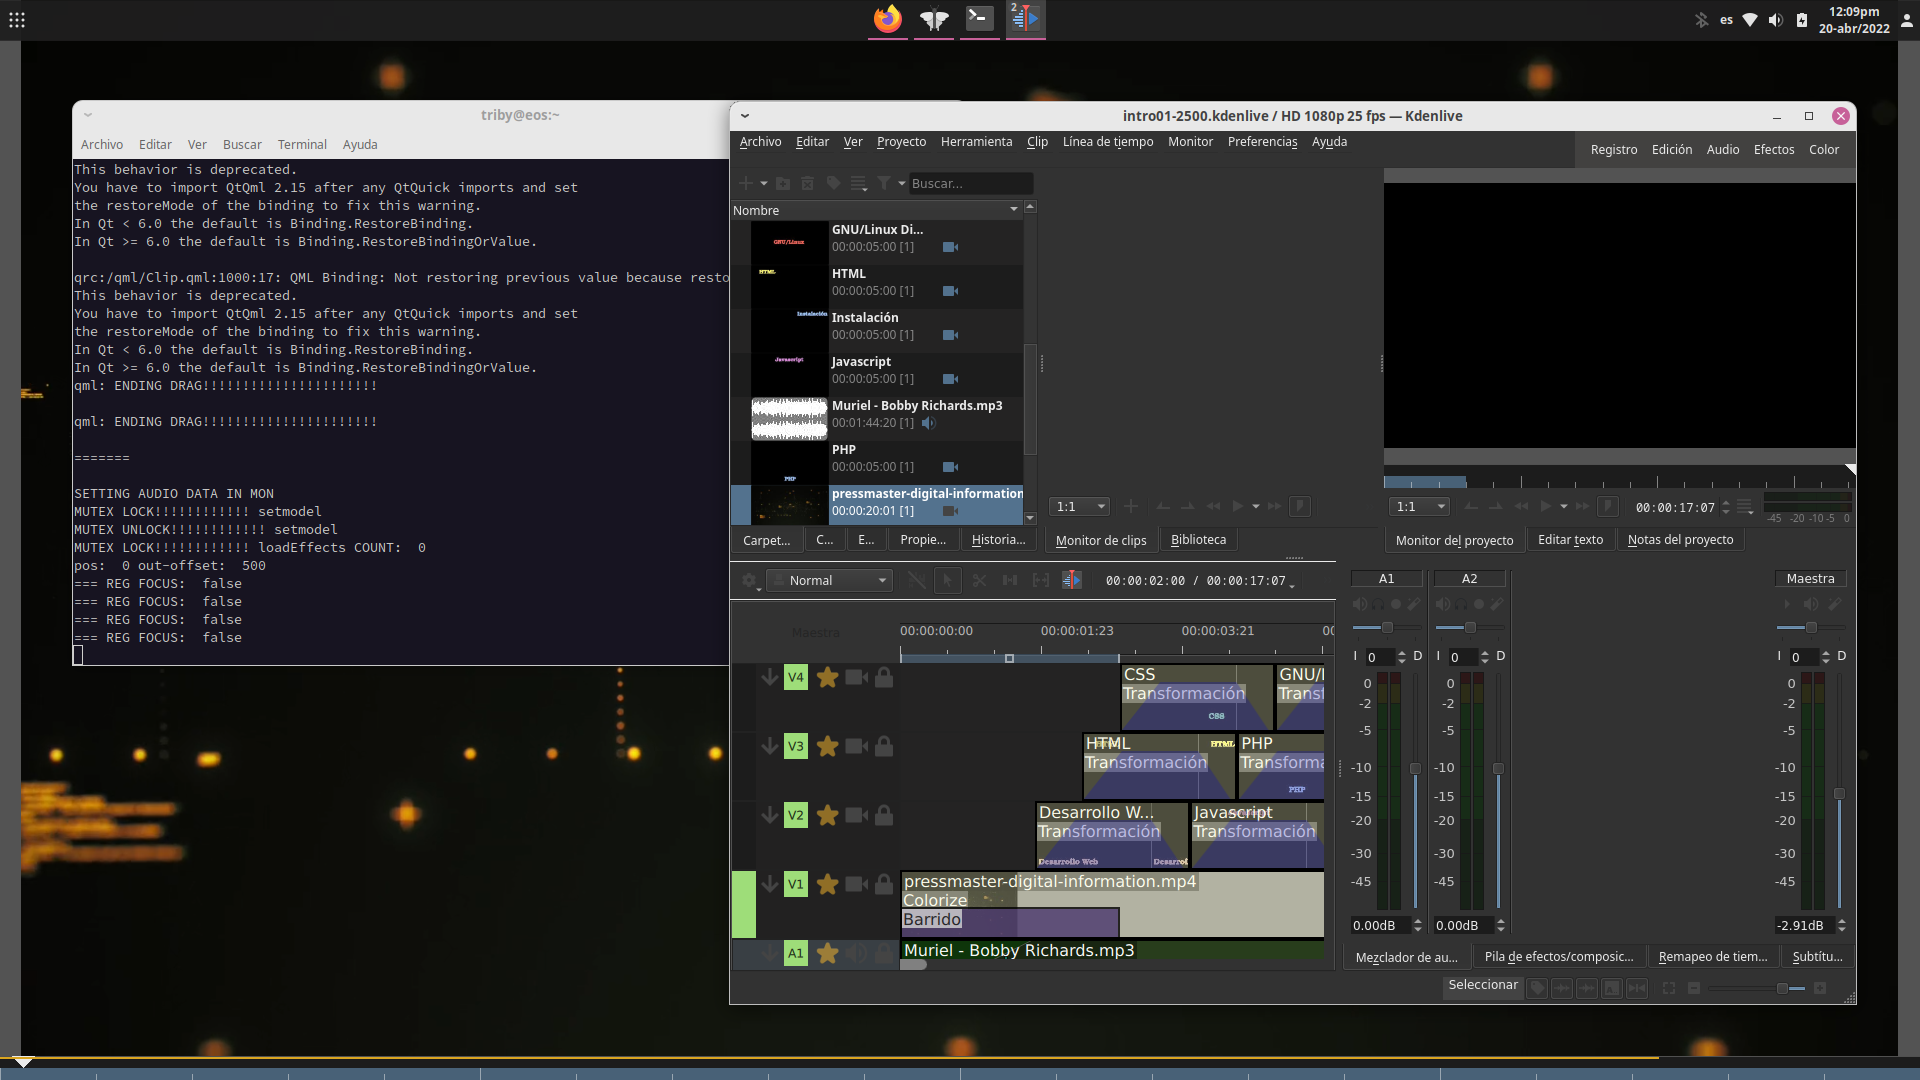This screenshot has width=1920, height=1080.
Task: Play in the project monitor
Action: (1545, 507)
